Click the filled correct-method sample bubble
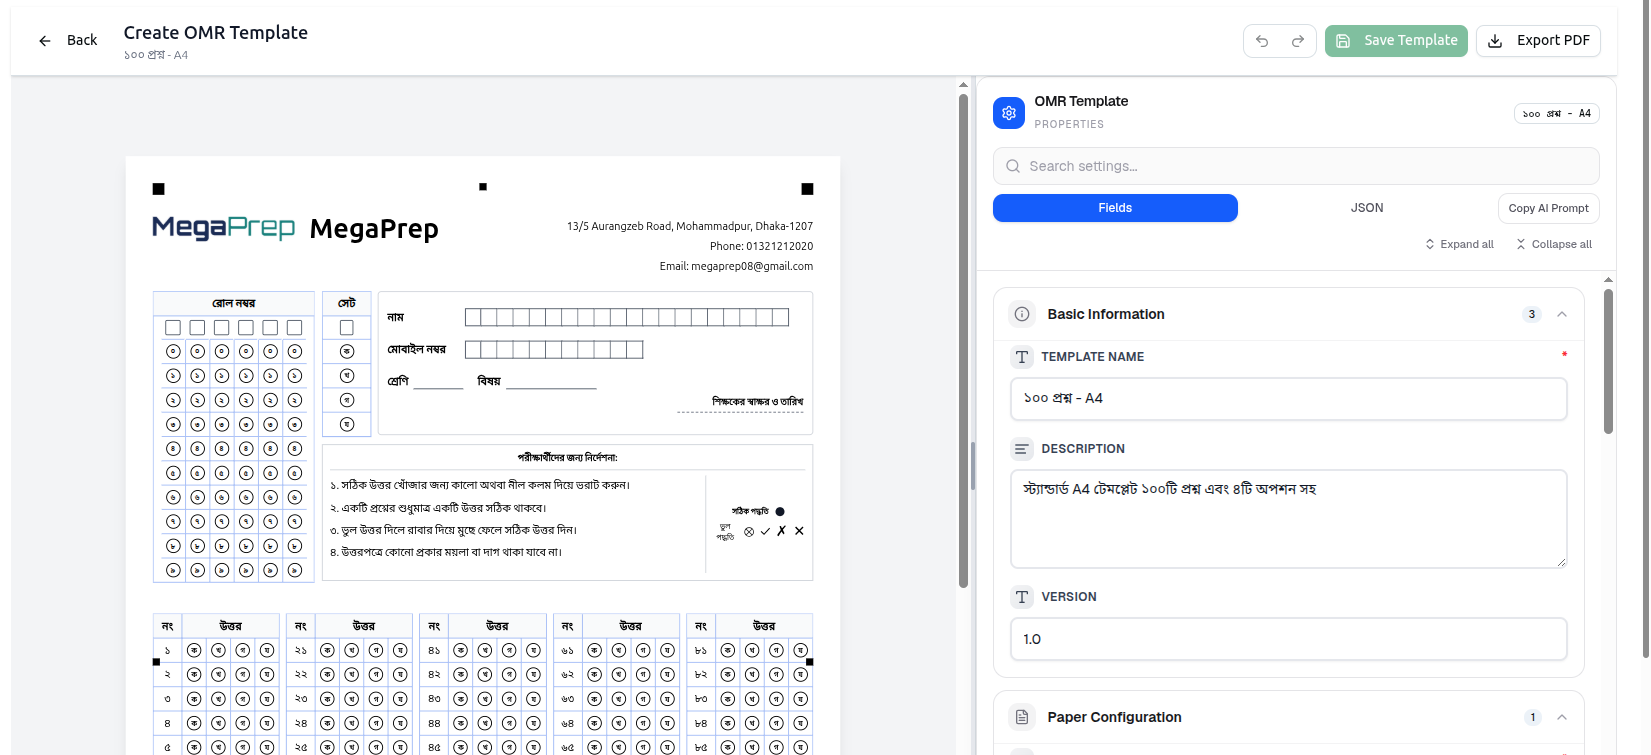This screenshot has width=1651, height=755. pyautogui.click(x=780, y=511)
